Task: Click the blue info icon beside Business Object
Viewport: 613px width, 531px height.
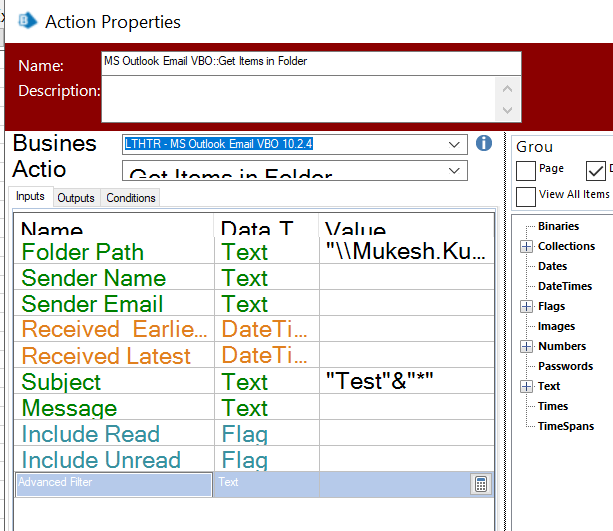Action: coord(484,143)
